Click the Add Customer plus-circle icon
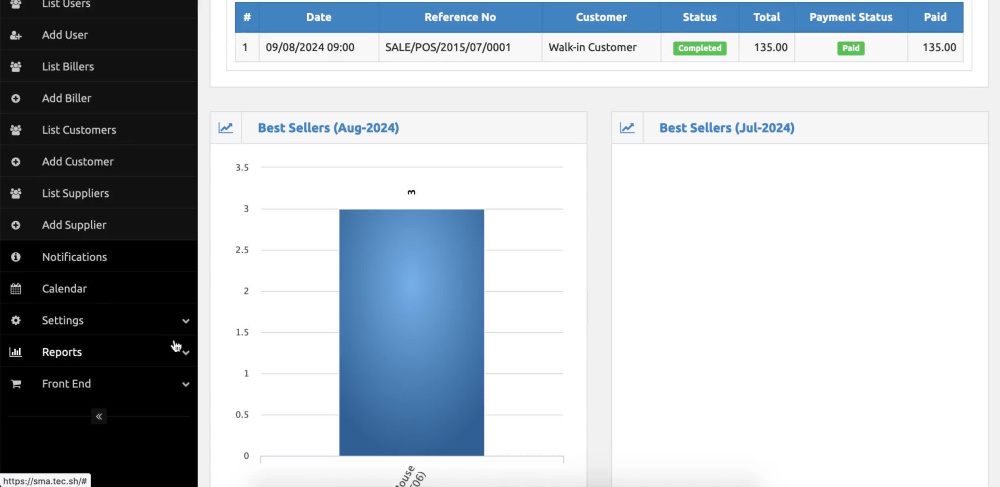This screenshot has height=487, width=1000. (16, 162)
